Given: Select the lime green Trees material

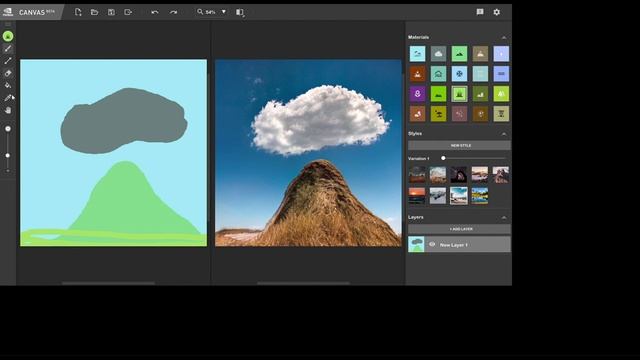Looking at the screenshot, I should click(501, 94).
